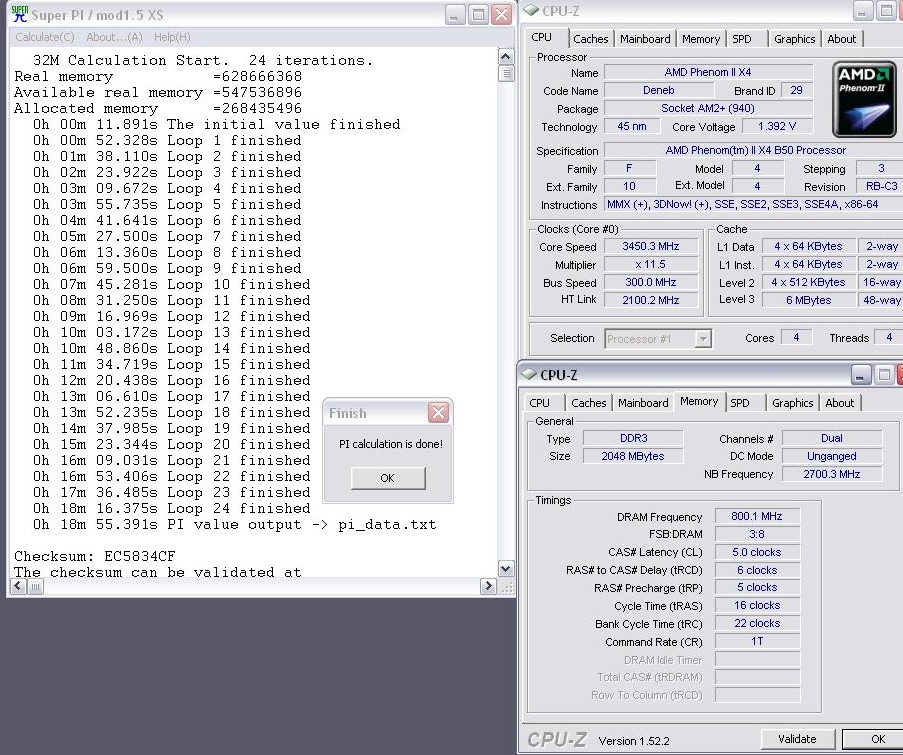
Task: Select the Caches tab in top CPU-Z window
Action: click(591, 39)
